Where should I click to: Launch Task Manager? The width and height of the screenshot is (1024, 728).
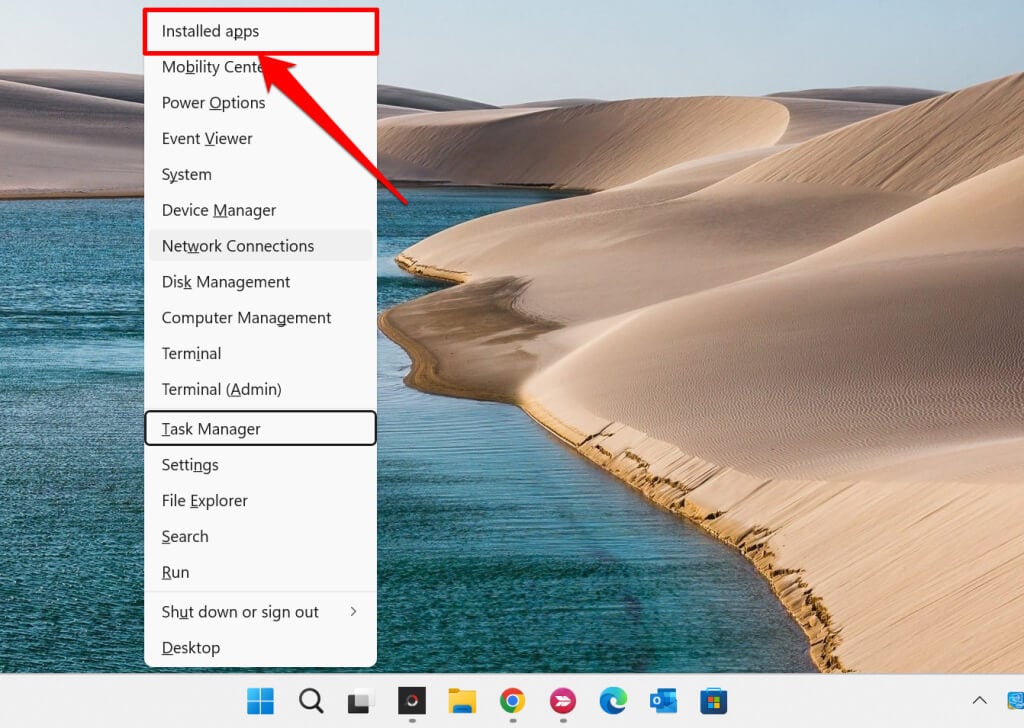260,428
